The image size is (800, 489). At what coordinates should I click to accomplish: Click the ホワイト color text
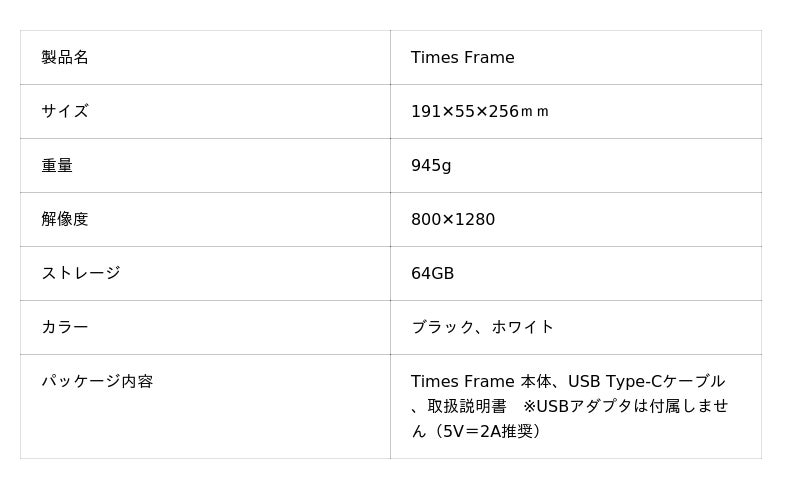pyautogui.click(x=522, y=328)
